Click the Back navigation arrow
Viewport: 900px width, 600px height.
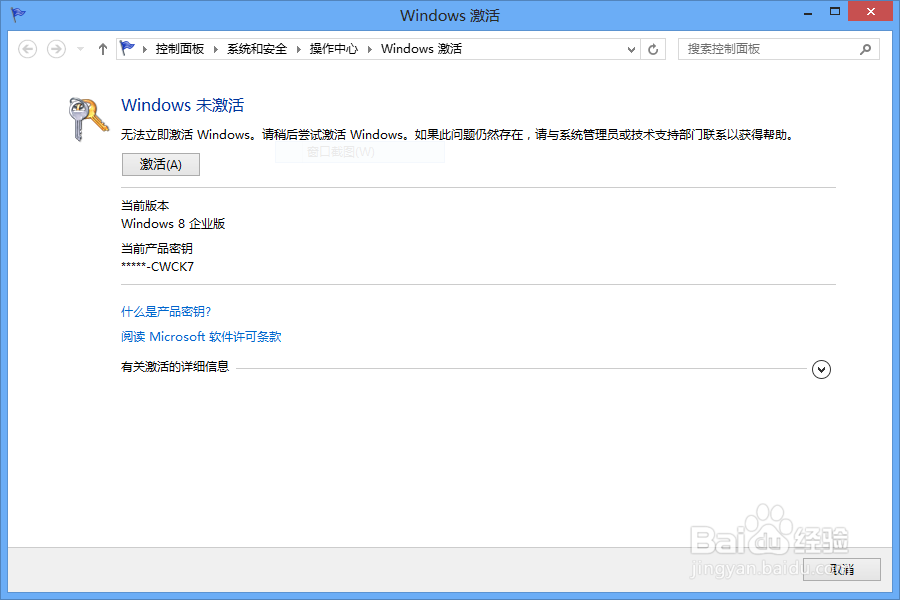(x=28, y=49)
